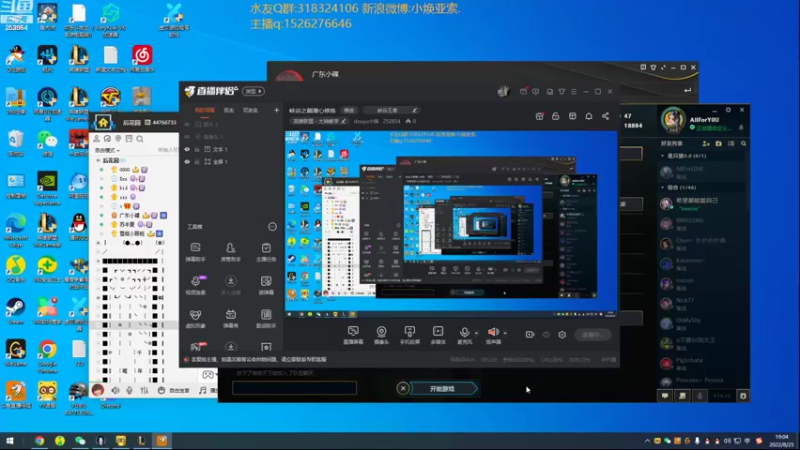The height and width of the screenshot is (450, 800).
Task: Collapse the first friends group above AllForLOVE
Action: pyautogui.click(x=663, y=156)
